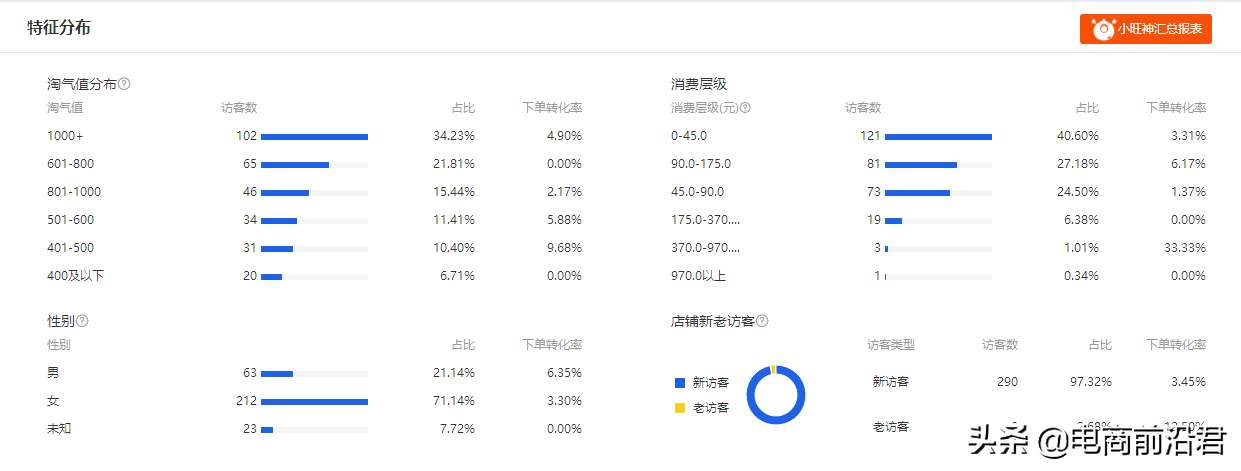
Task: Click the 访客类型 column header
Action: pyautogui.click(x=891, y=345)
